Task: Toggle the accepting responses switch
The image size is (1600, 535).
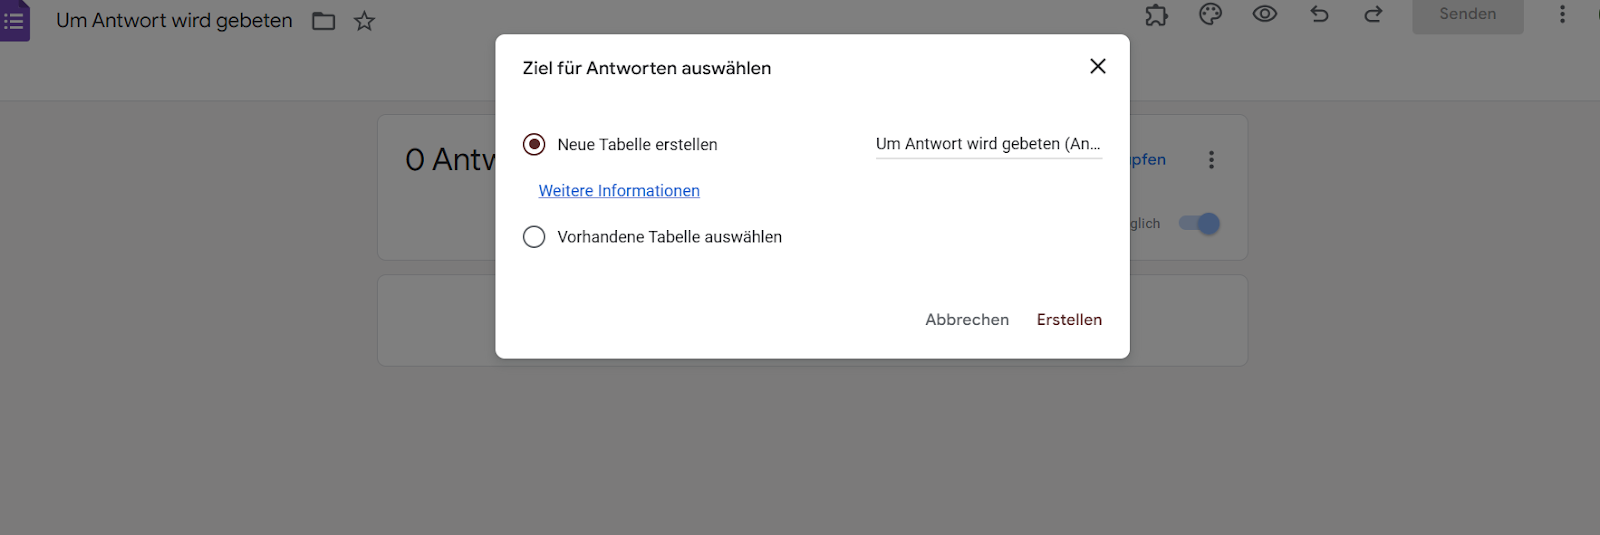Action: tap(1199, 224)
